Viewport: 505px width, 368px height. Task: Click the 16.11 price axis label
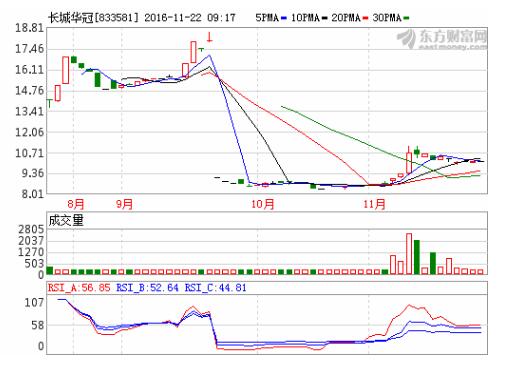[29, 70]
